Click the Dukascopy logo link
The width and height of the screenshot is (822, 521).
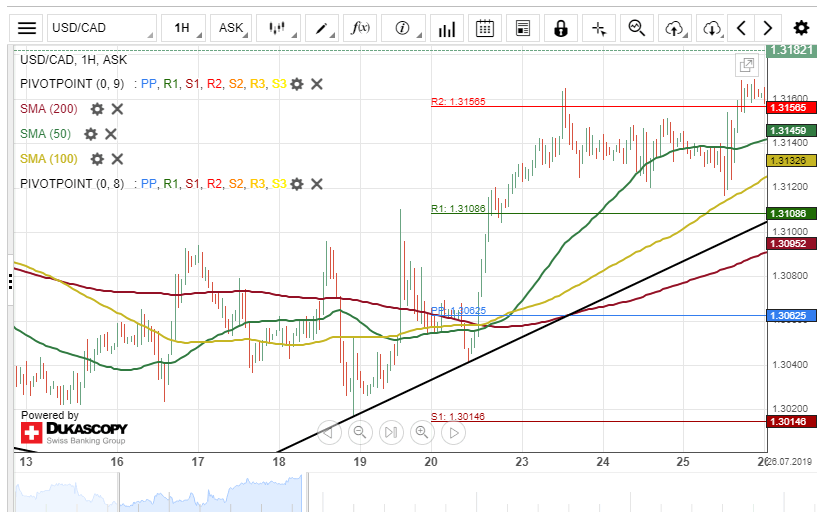(x=74, y=432)
